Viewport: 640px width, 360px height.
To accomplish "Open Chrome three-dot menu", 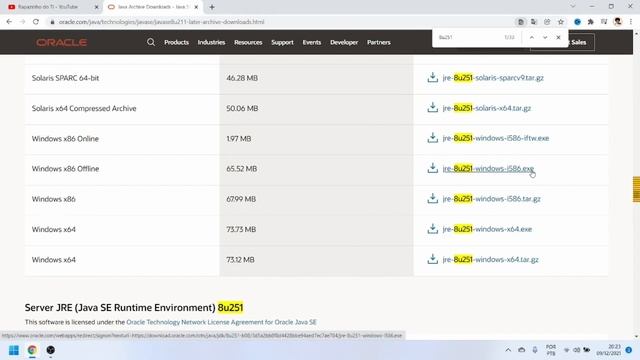I will [631, 22].
